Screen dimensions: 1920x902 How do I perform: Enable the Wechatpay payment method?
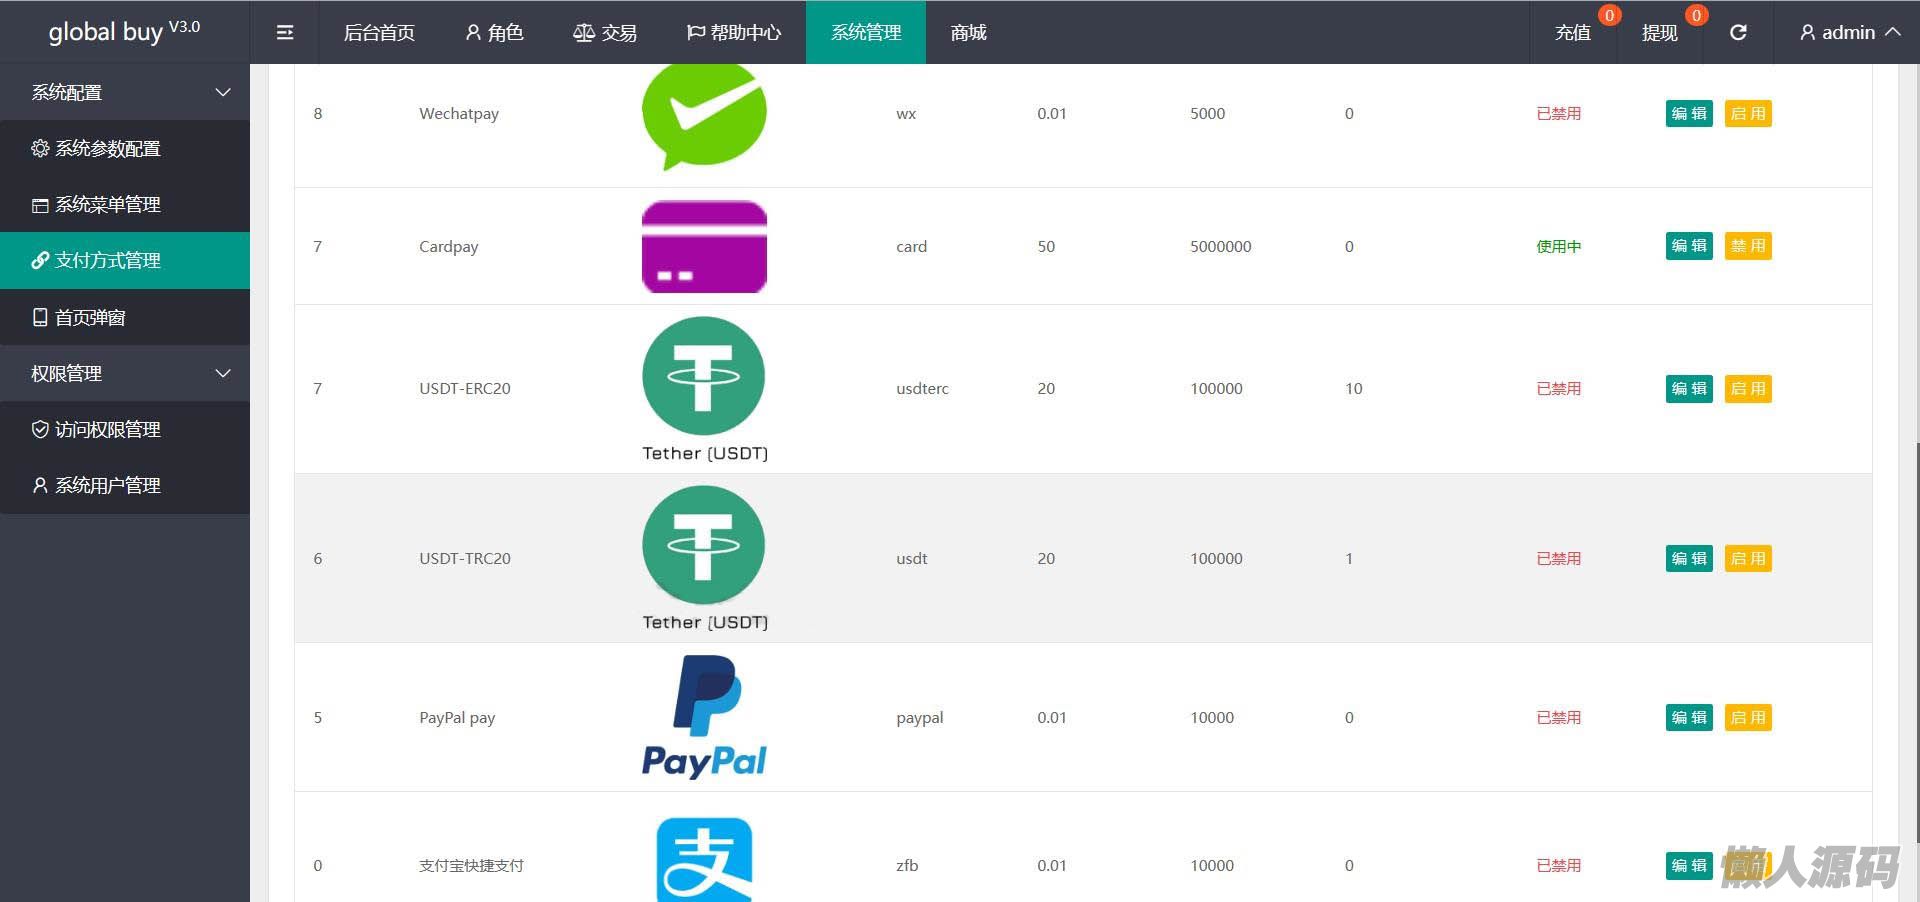pyautogui.click(x=1748, y=114)
